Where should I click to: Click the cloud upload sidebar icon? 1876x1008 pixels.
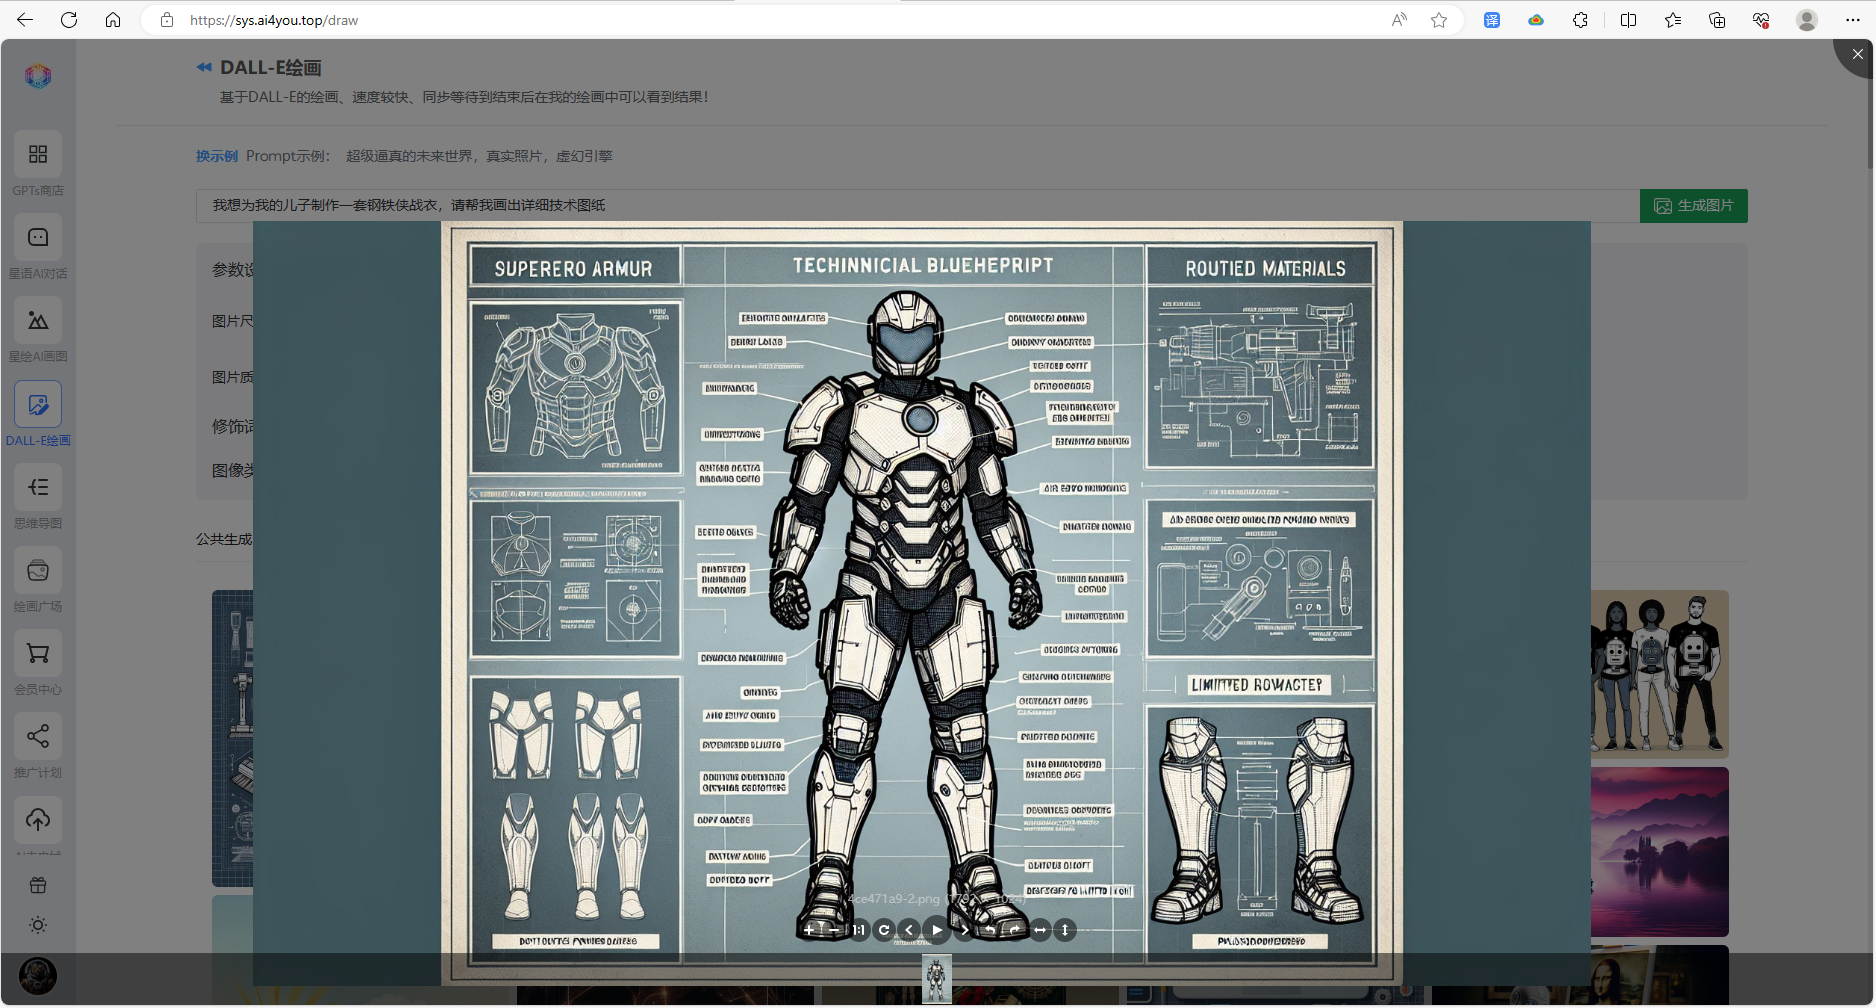coord(38,820)
